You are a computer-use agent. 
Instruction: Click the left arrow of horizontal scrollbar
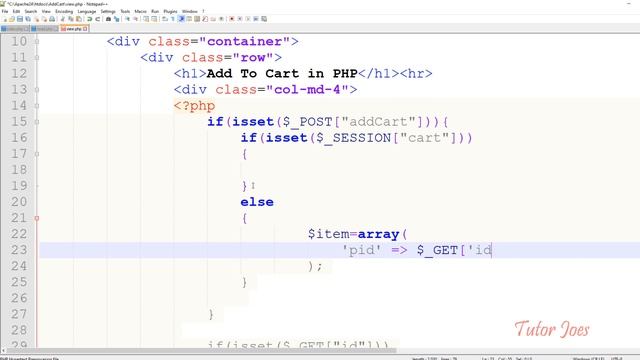3,350
